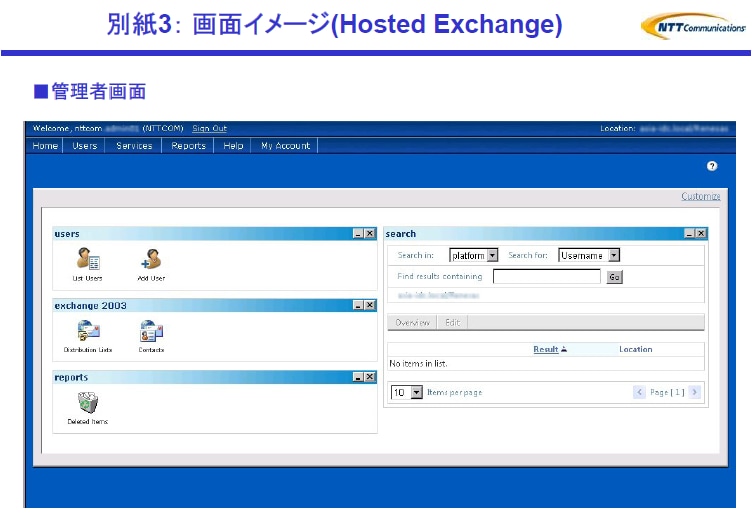Image resolution: width=754 pixels, height=513 pixels.
Task: Open the List Users icon
Action: tap(88, 259)
